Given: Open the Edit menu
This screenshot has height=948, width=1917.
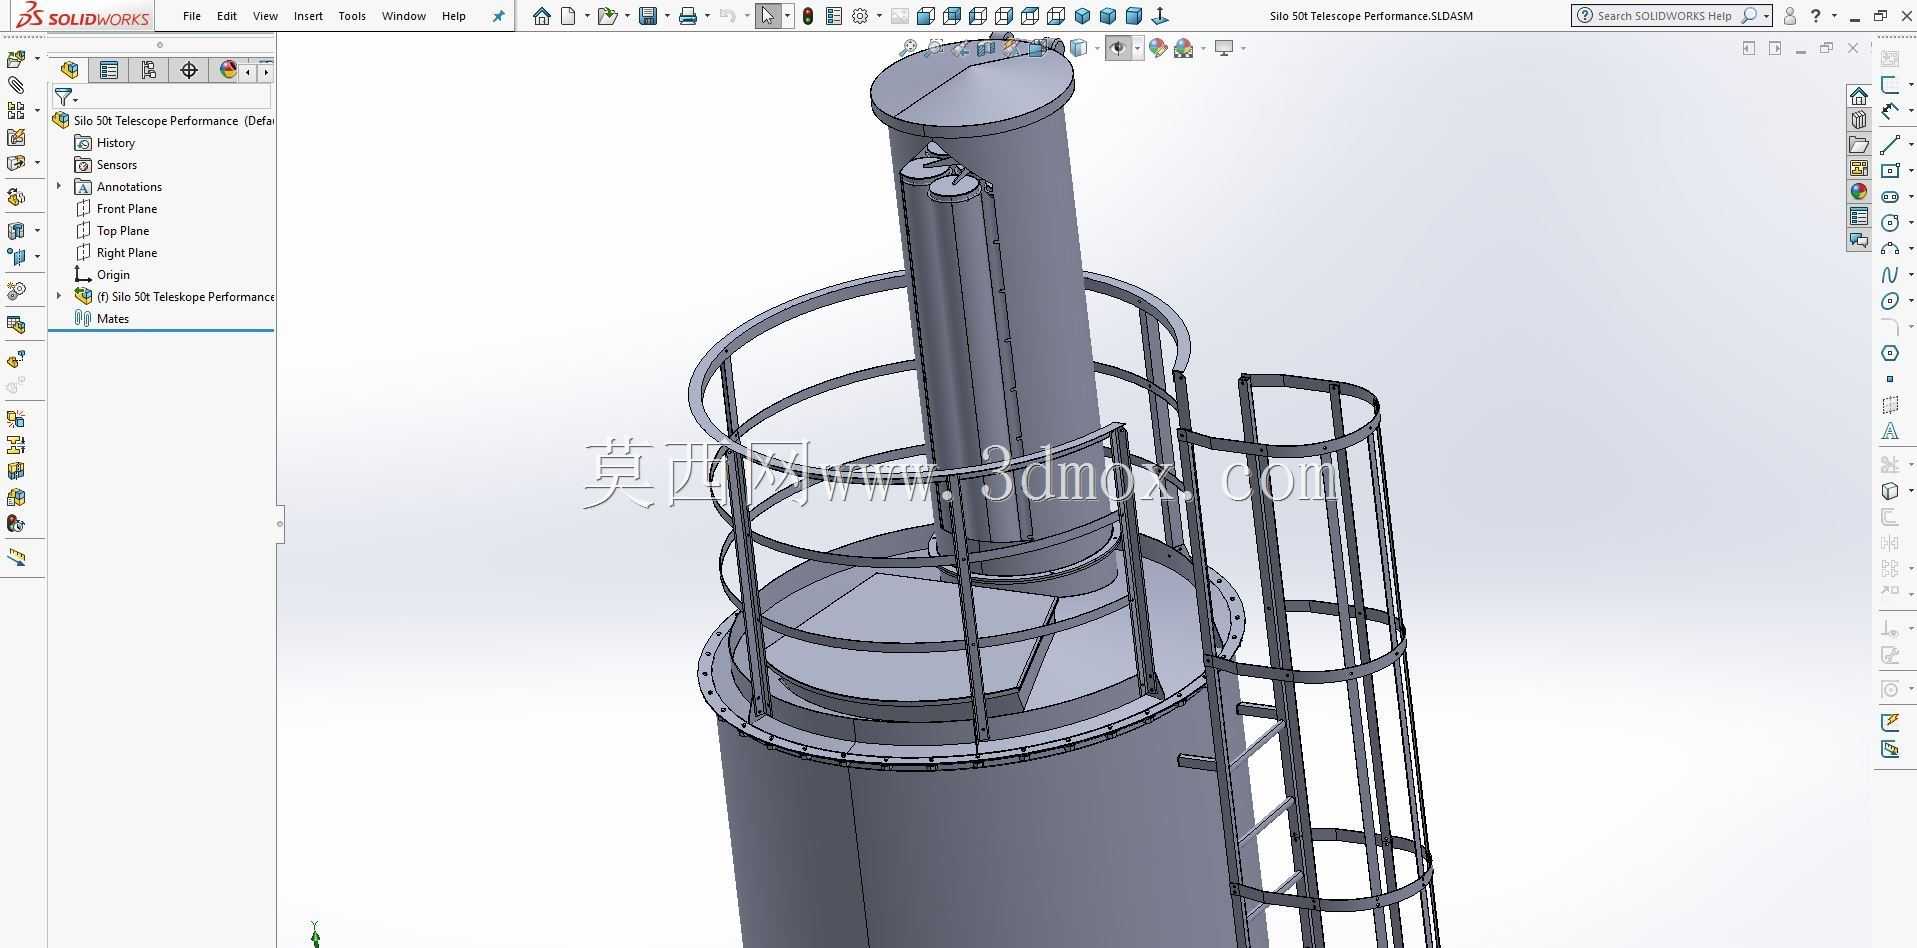Looking at the screenshot, I should point(227,16).
